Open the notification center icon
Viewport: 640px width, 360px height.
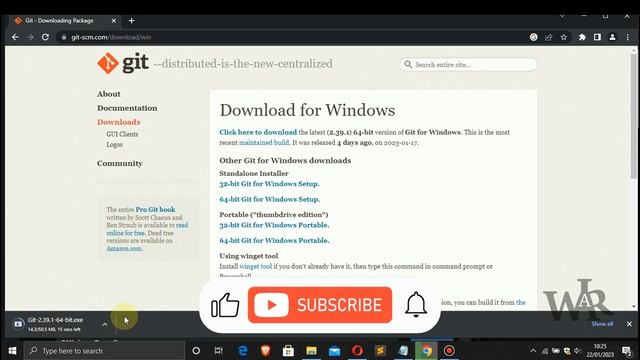coord(627,351)
